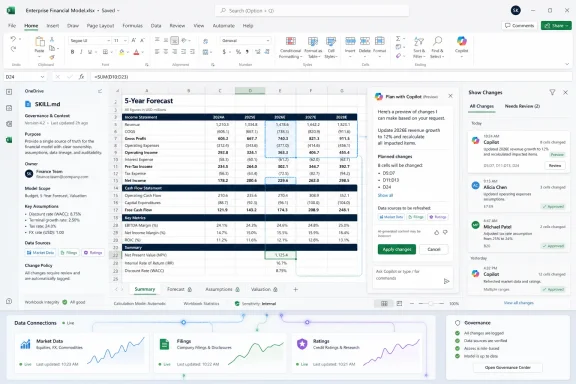Open the Share button dropdown

(567, 26)
